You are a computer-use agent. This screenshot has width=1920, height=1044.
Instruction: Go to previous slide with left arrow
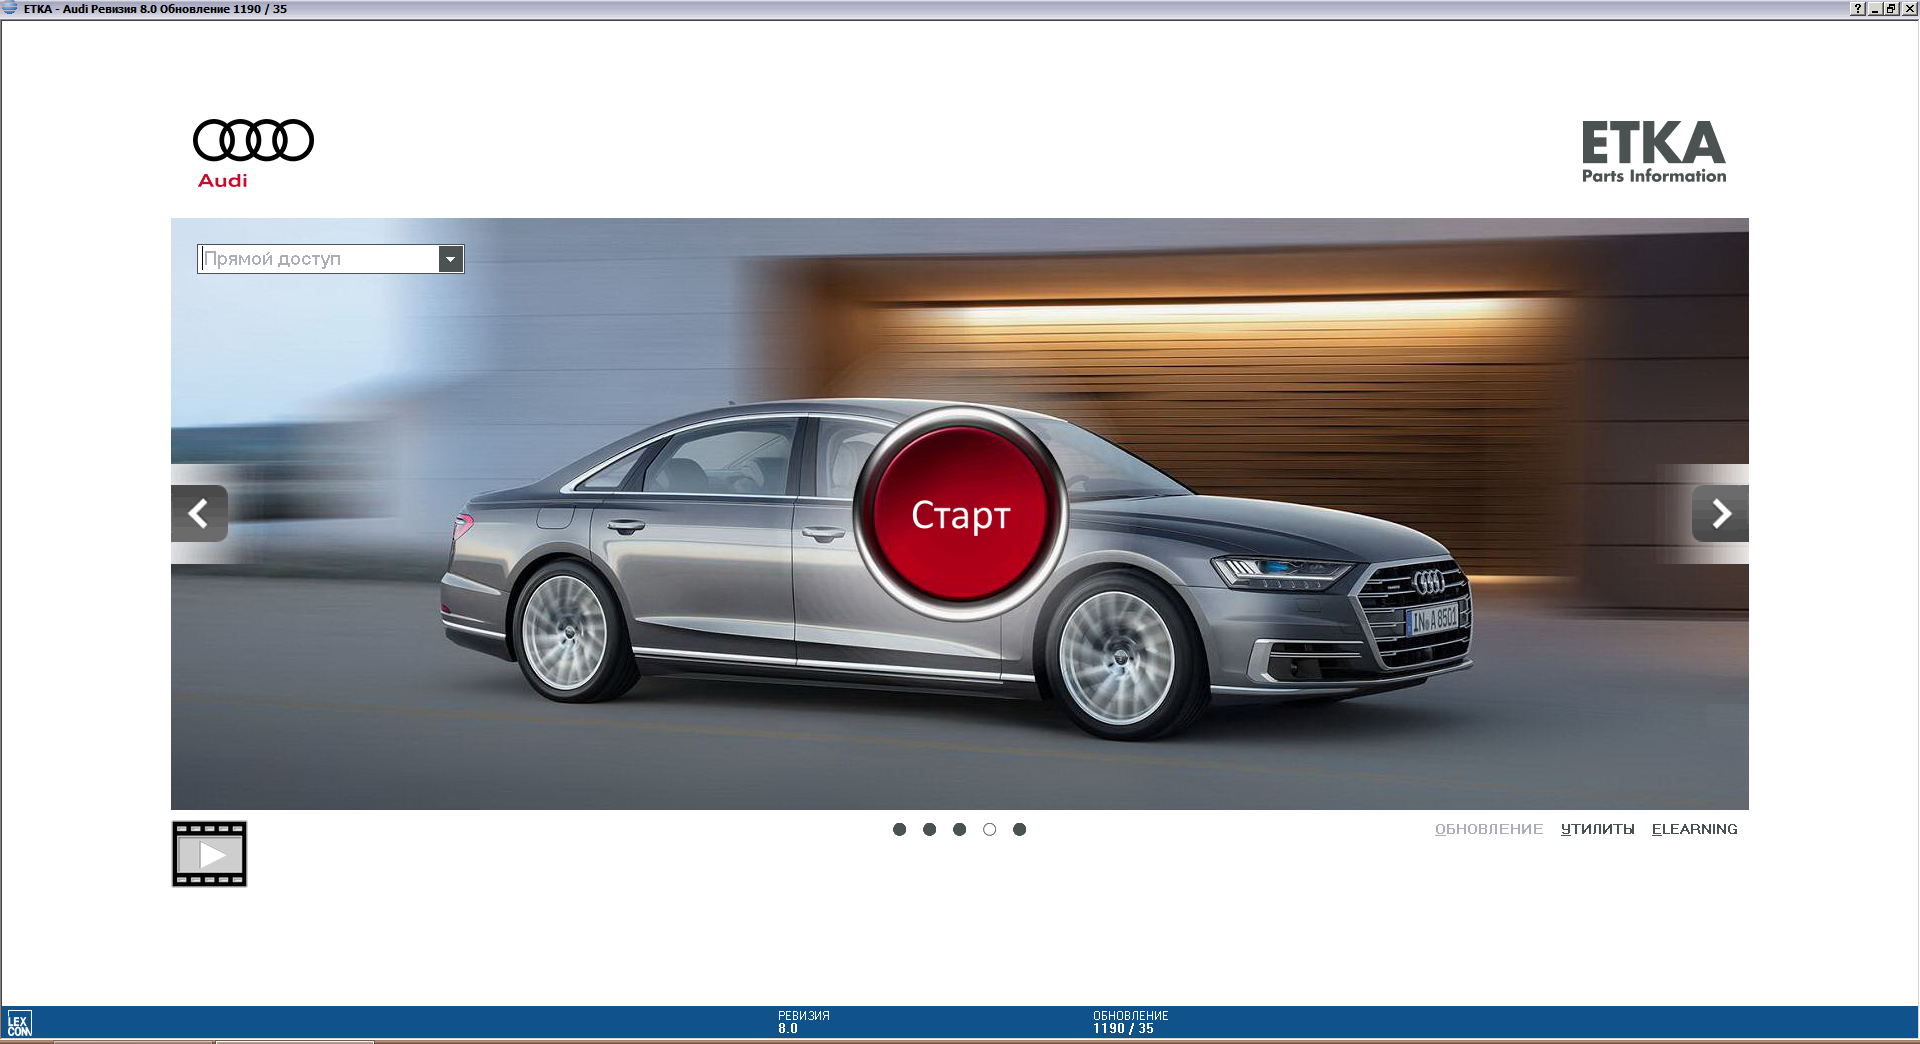coord(199,514)
